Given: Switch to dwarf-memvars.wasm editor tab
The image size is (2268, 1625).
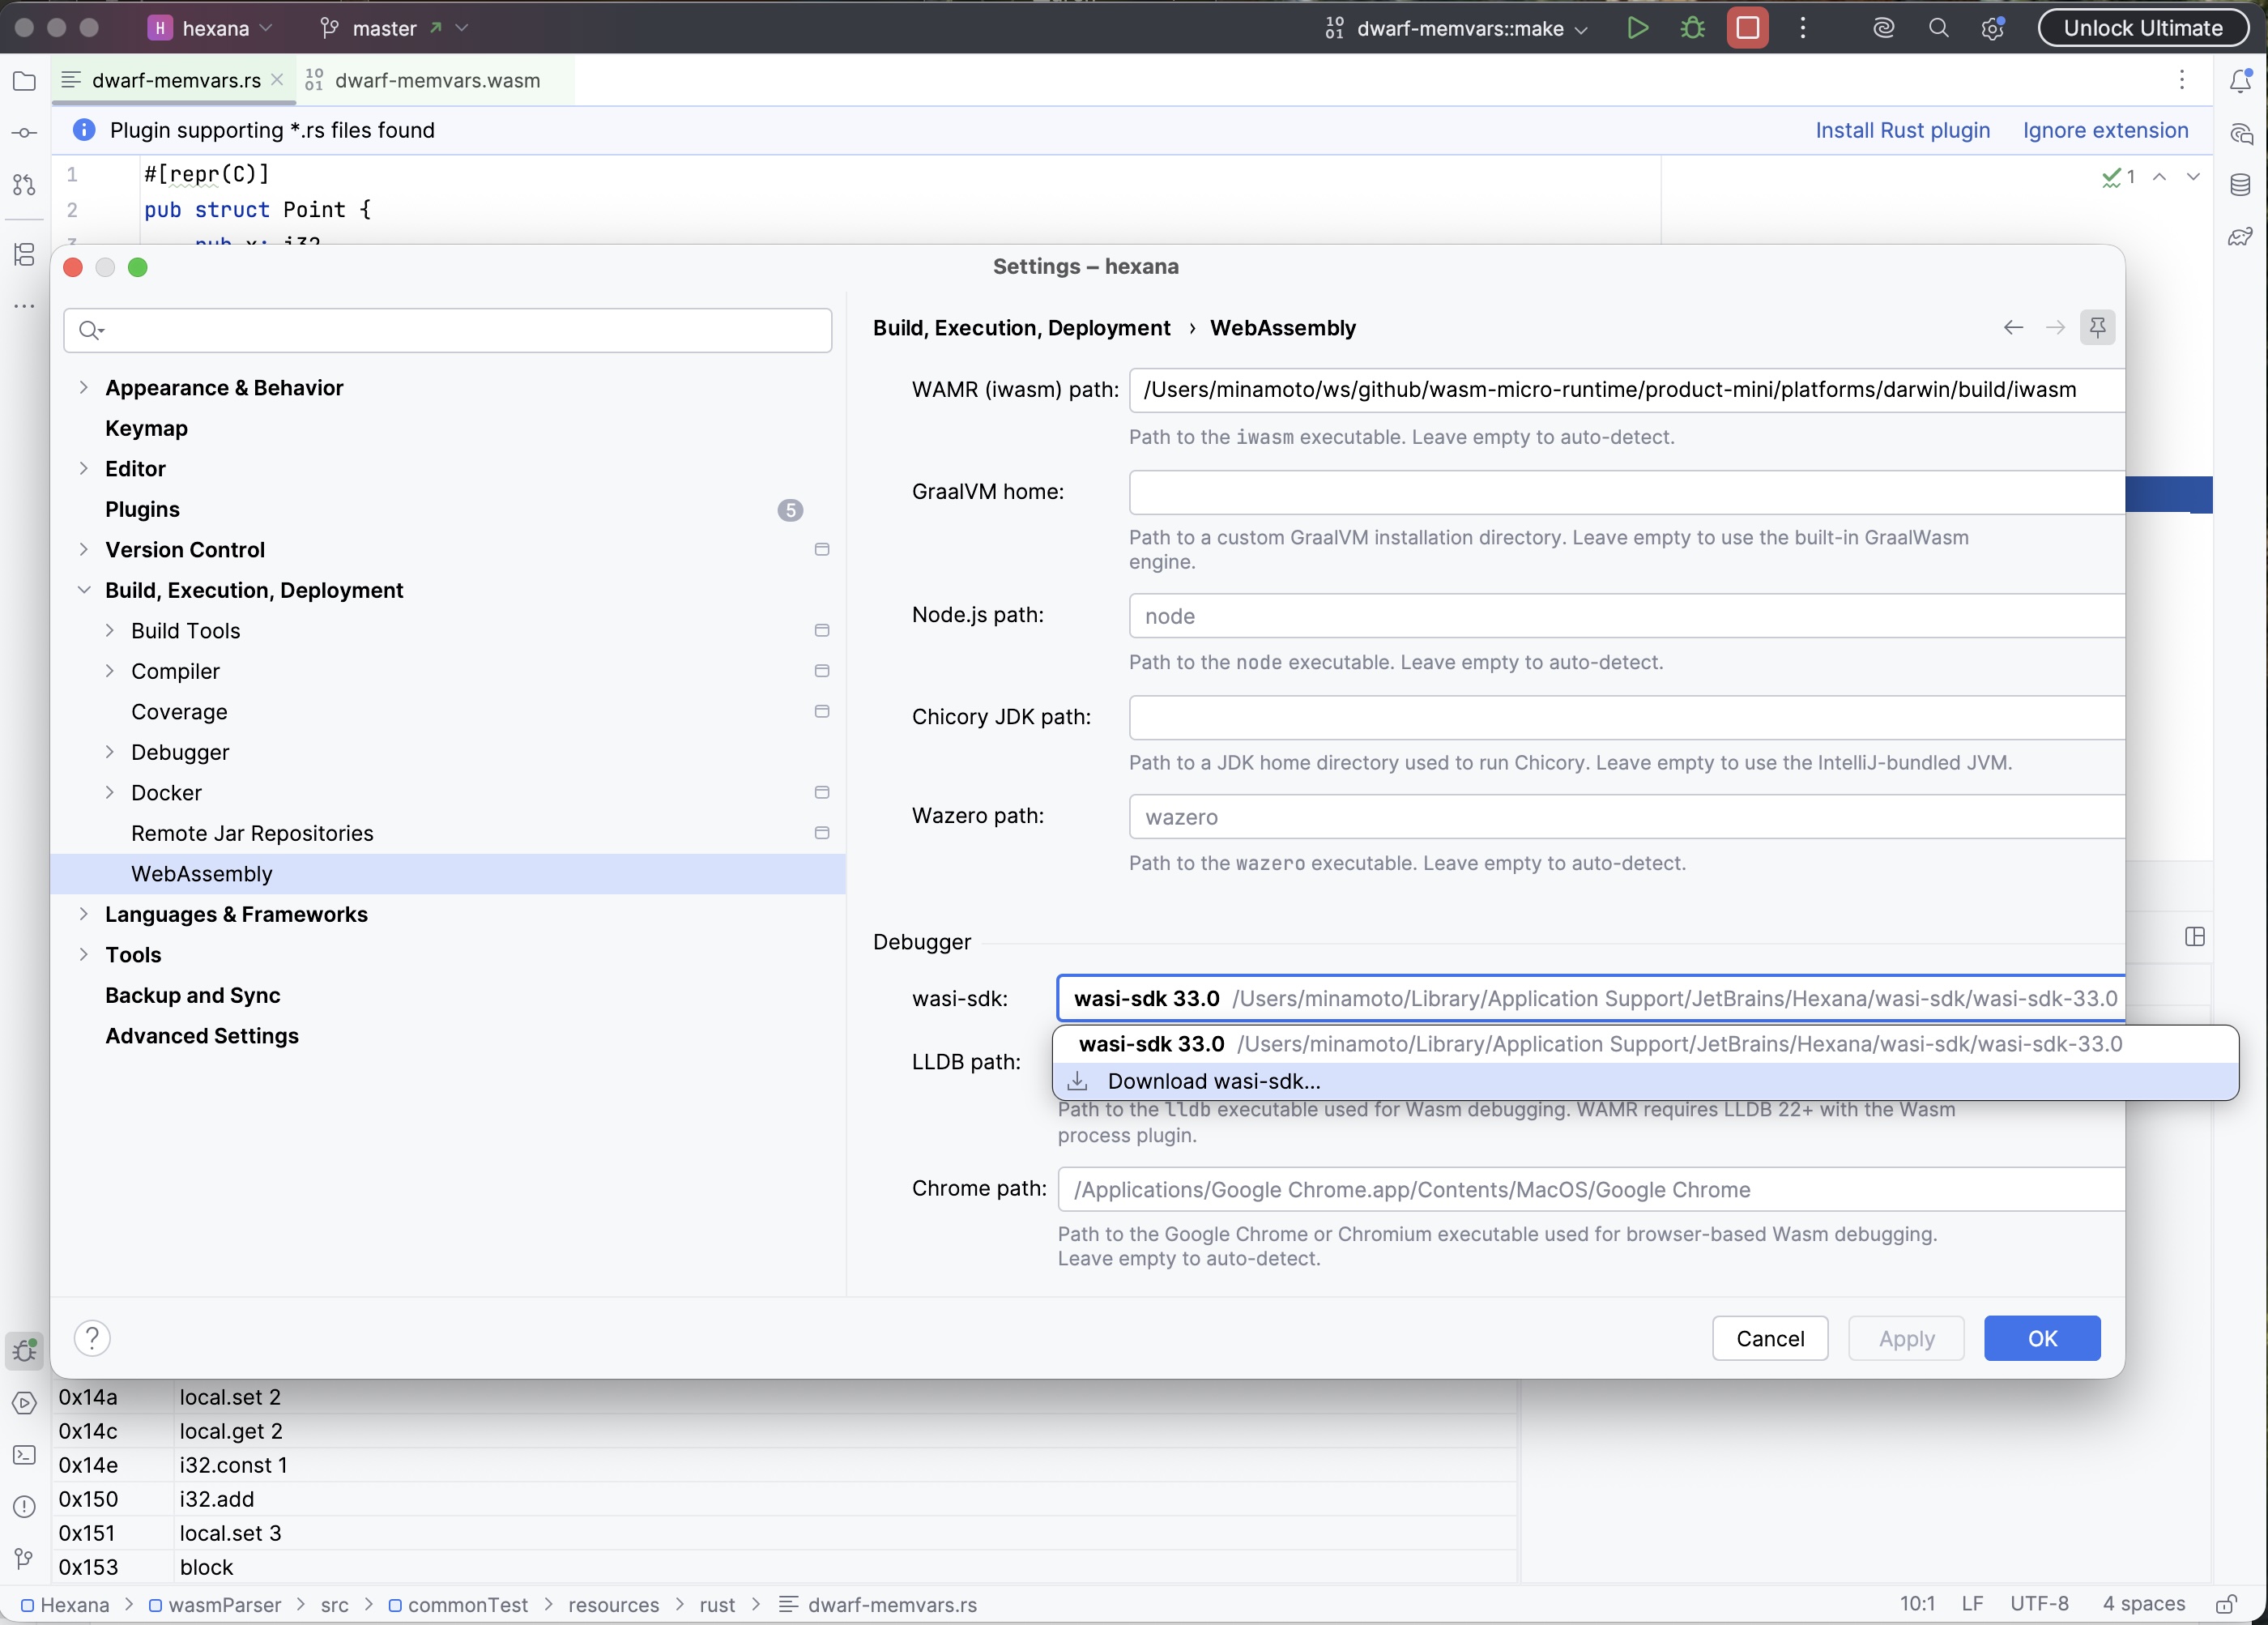Looking at the screenshot, I should tap(437, 80).
